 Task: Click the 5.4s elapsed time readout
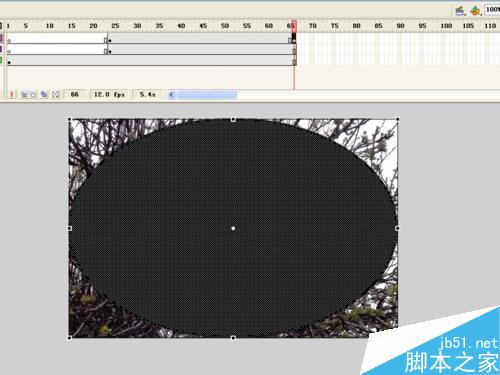coord(147,94)
